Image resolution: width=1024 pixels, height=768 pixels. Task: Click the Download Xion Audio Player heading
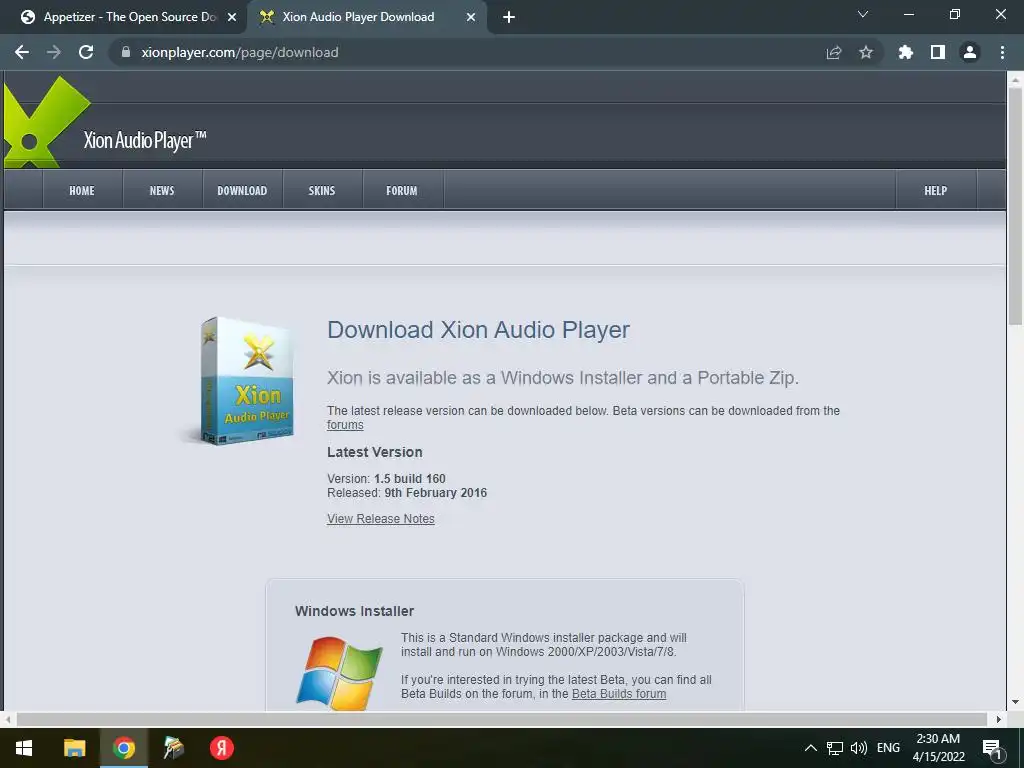[478, 330]
